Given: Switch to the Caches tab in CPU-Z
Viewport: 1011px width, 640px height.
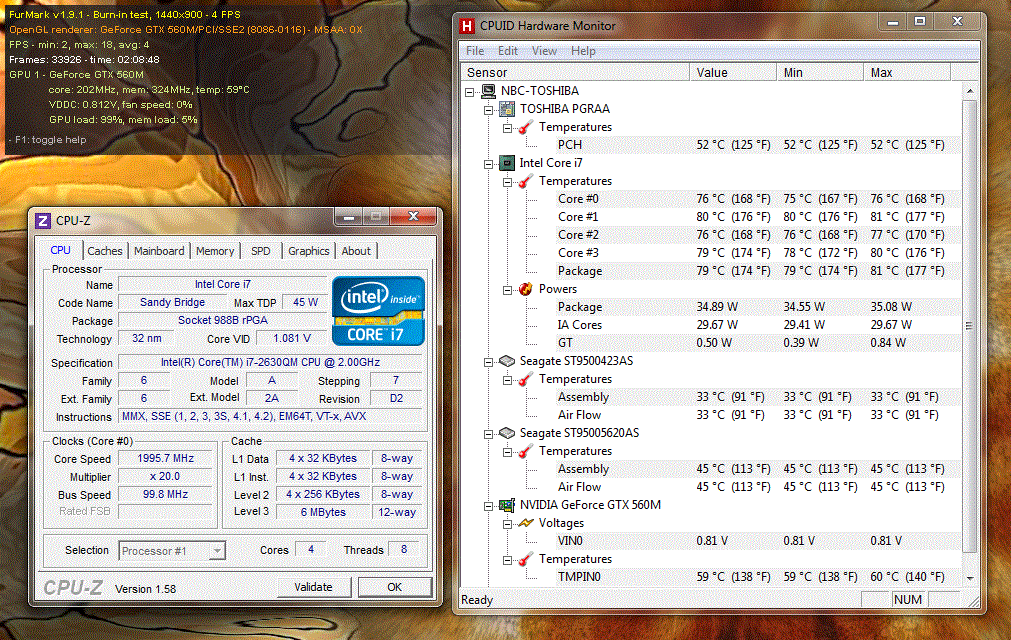Looking at the screenshot, I should pyautogui.click(x=104, y=251).
